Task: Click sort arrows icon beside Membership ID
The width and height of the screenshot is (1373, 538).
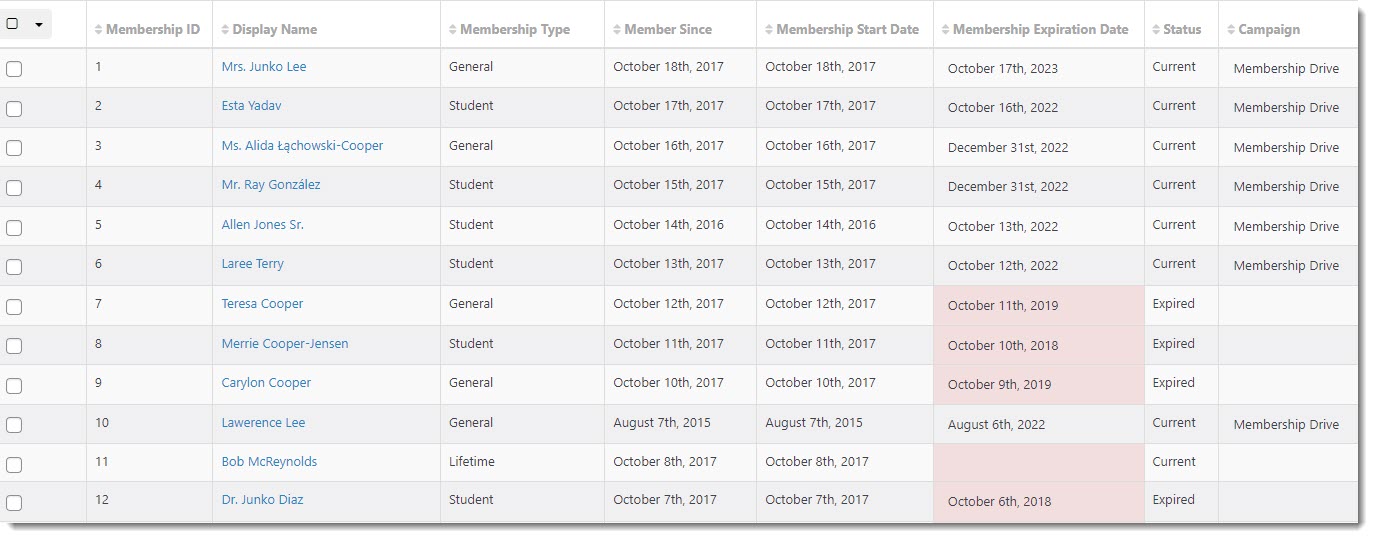Action: (98, 30)
